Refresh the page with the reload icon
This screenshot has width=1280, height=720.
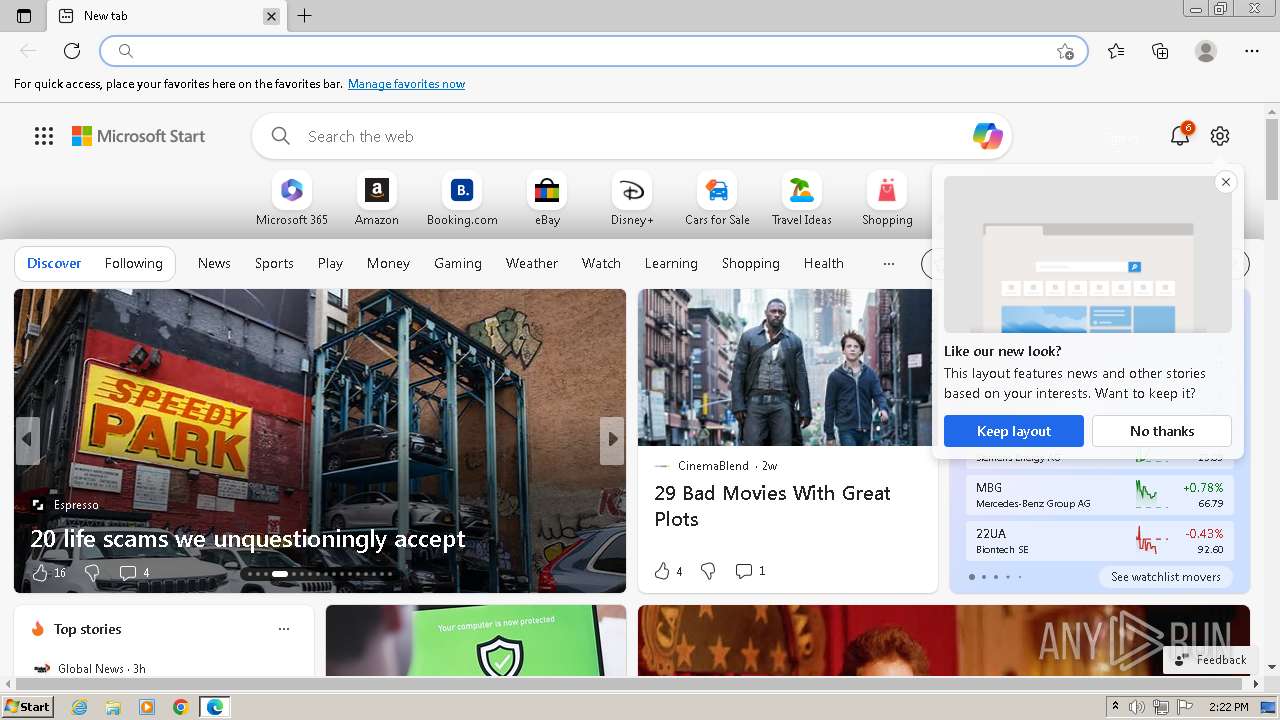pos(72,51)
